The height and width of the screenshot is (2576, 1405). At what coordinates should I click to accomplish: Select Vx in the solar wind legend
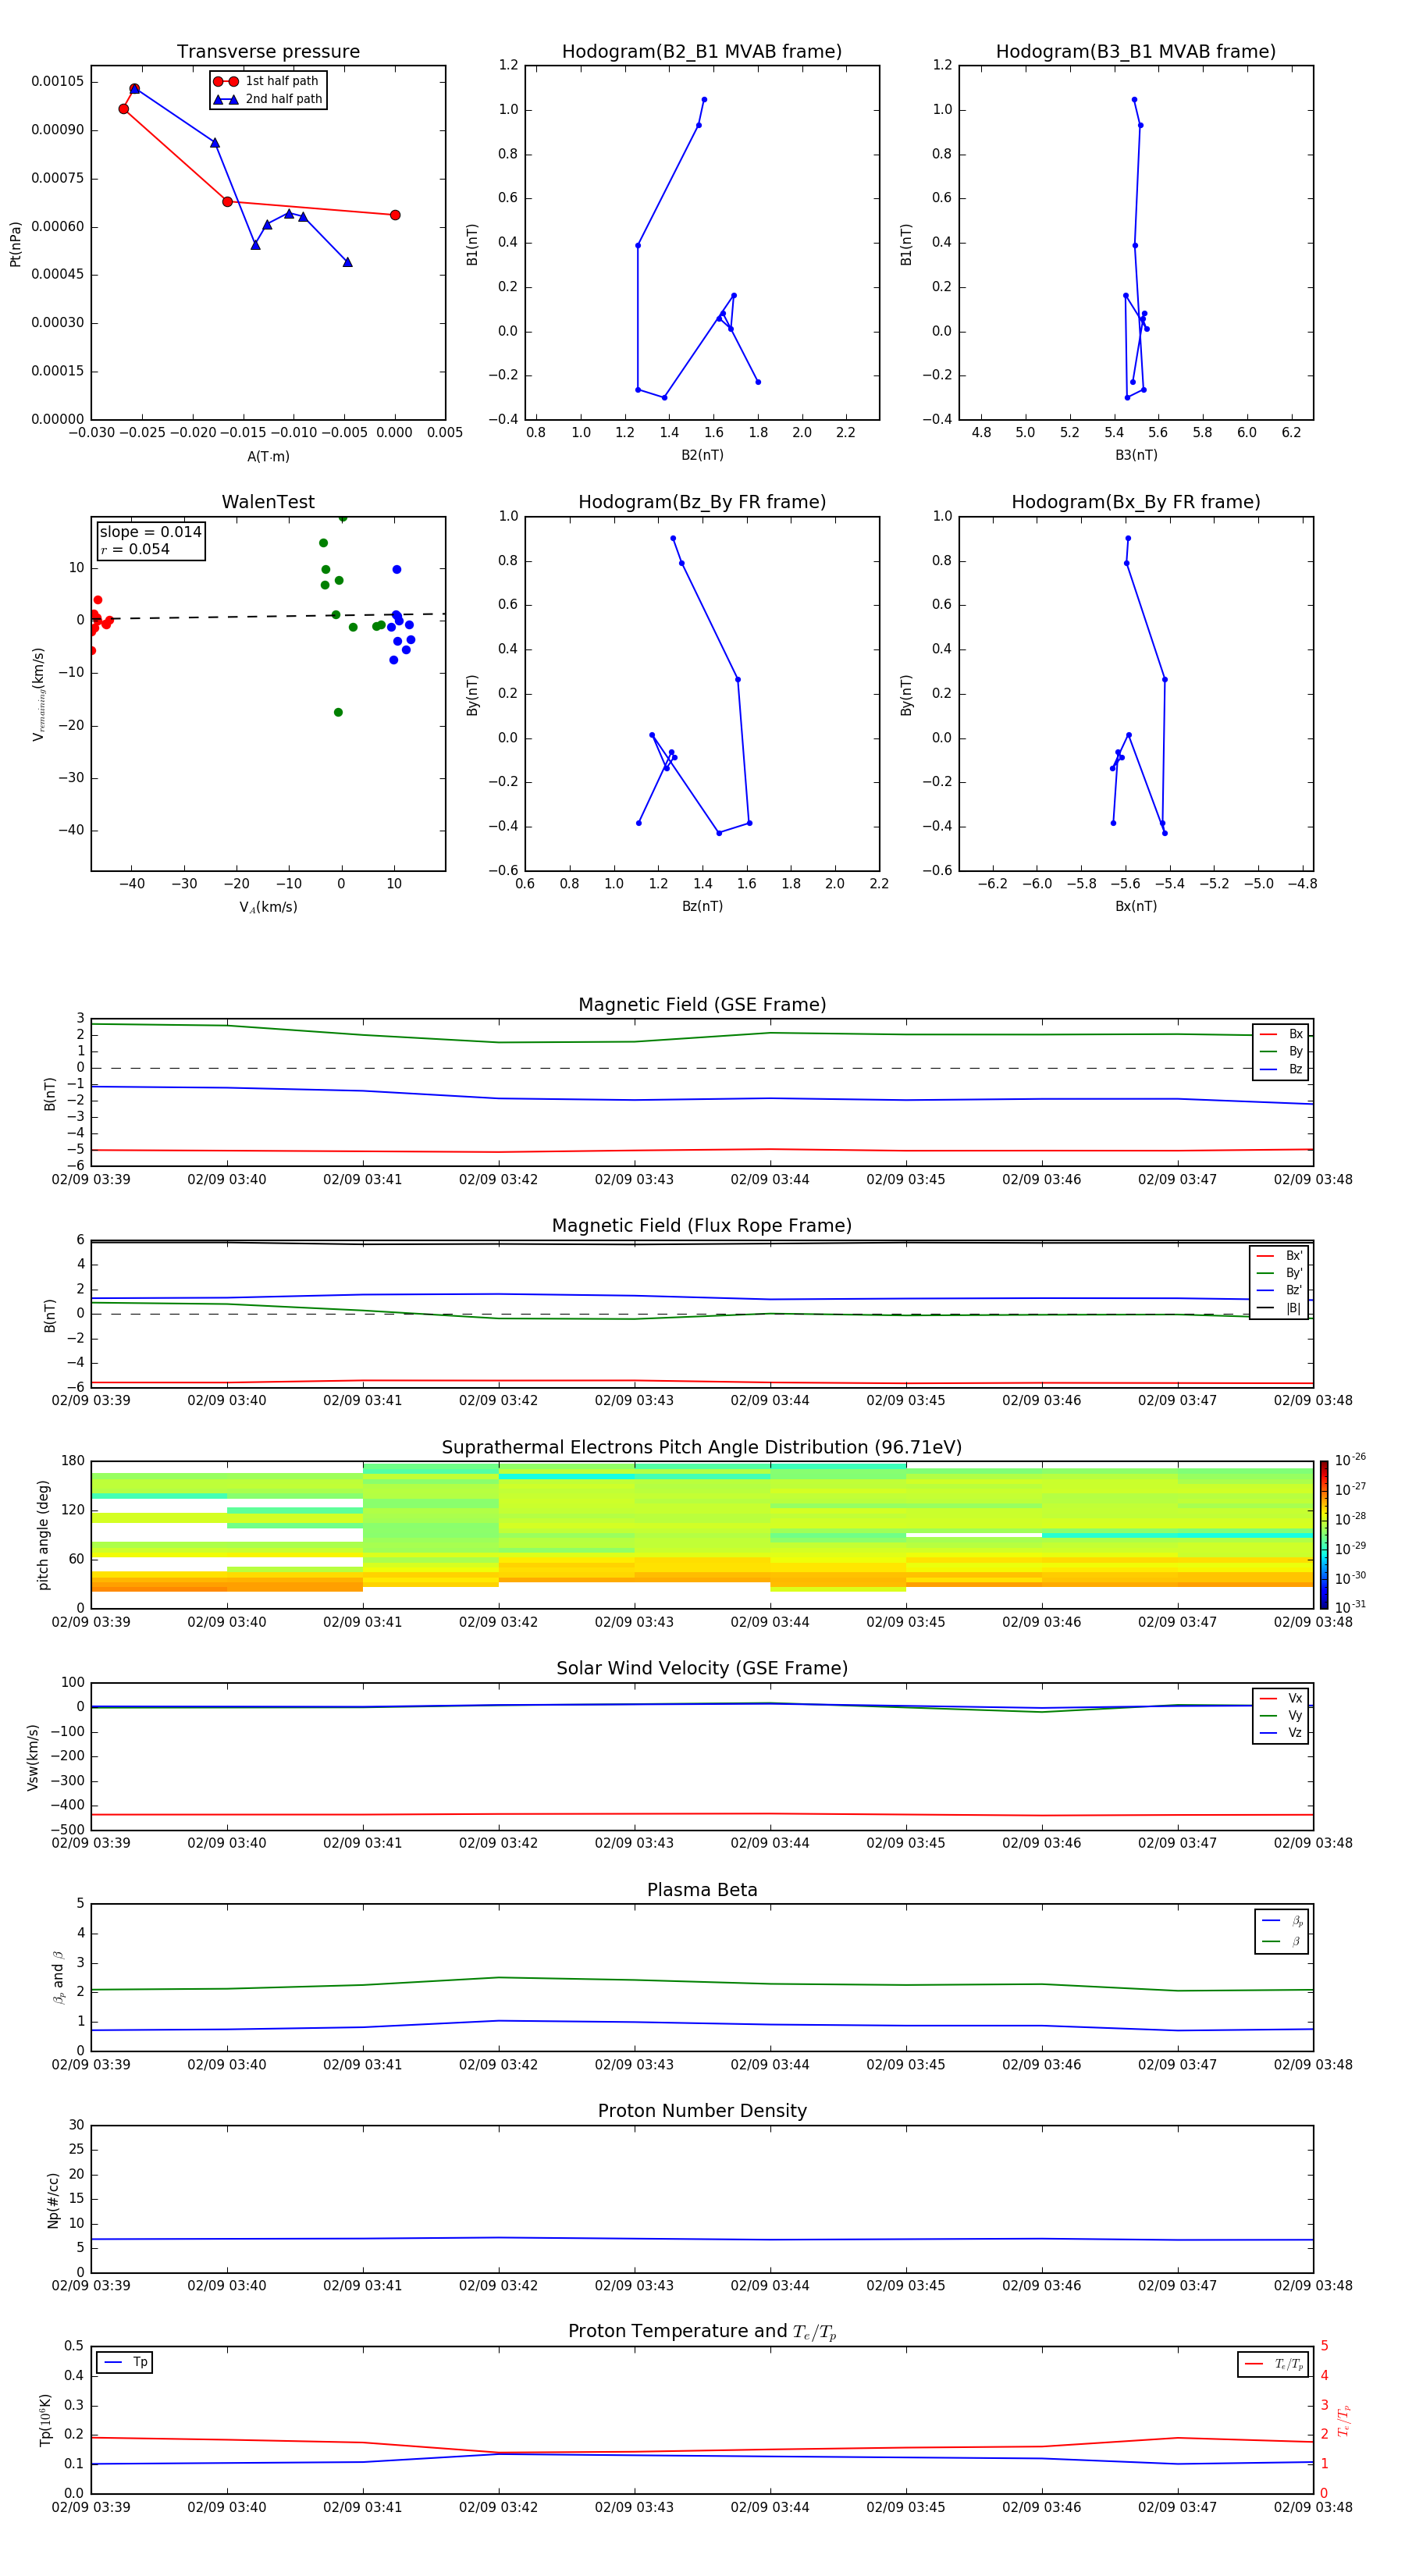pyautogui.click(x=1281, y=1698)
